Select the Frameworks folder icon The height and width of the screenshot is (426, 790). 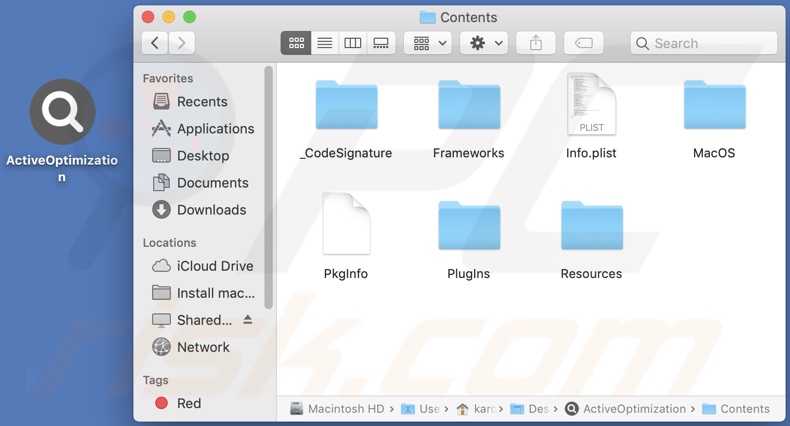[x=469, y=105]
